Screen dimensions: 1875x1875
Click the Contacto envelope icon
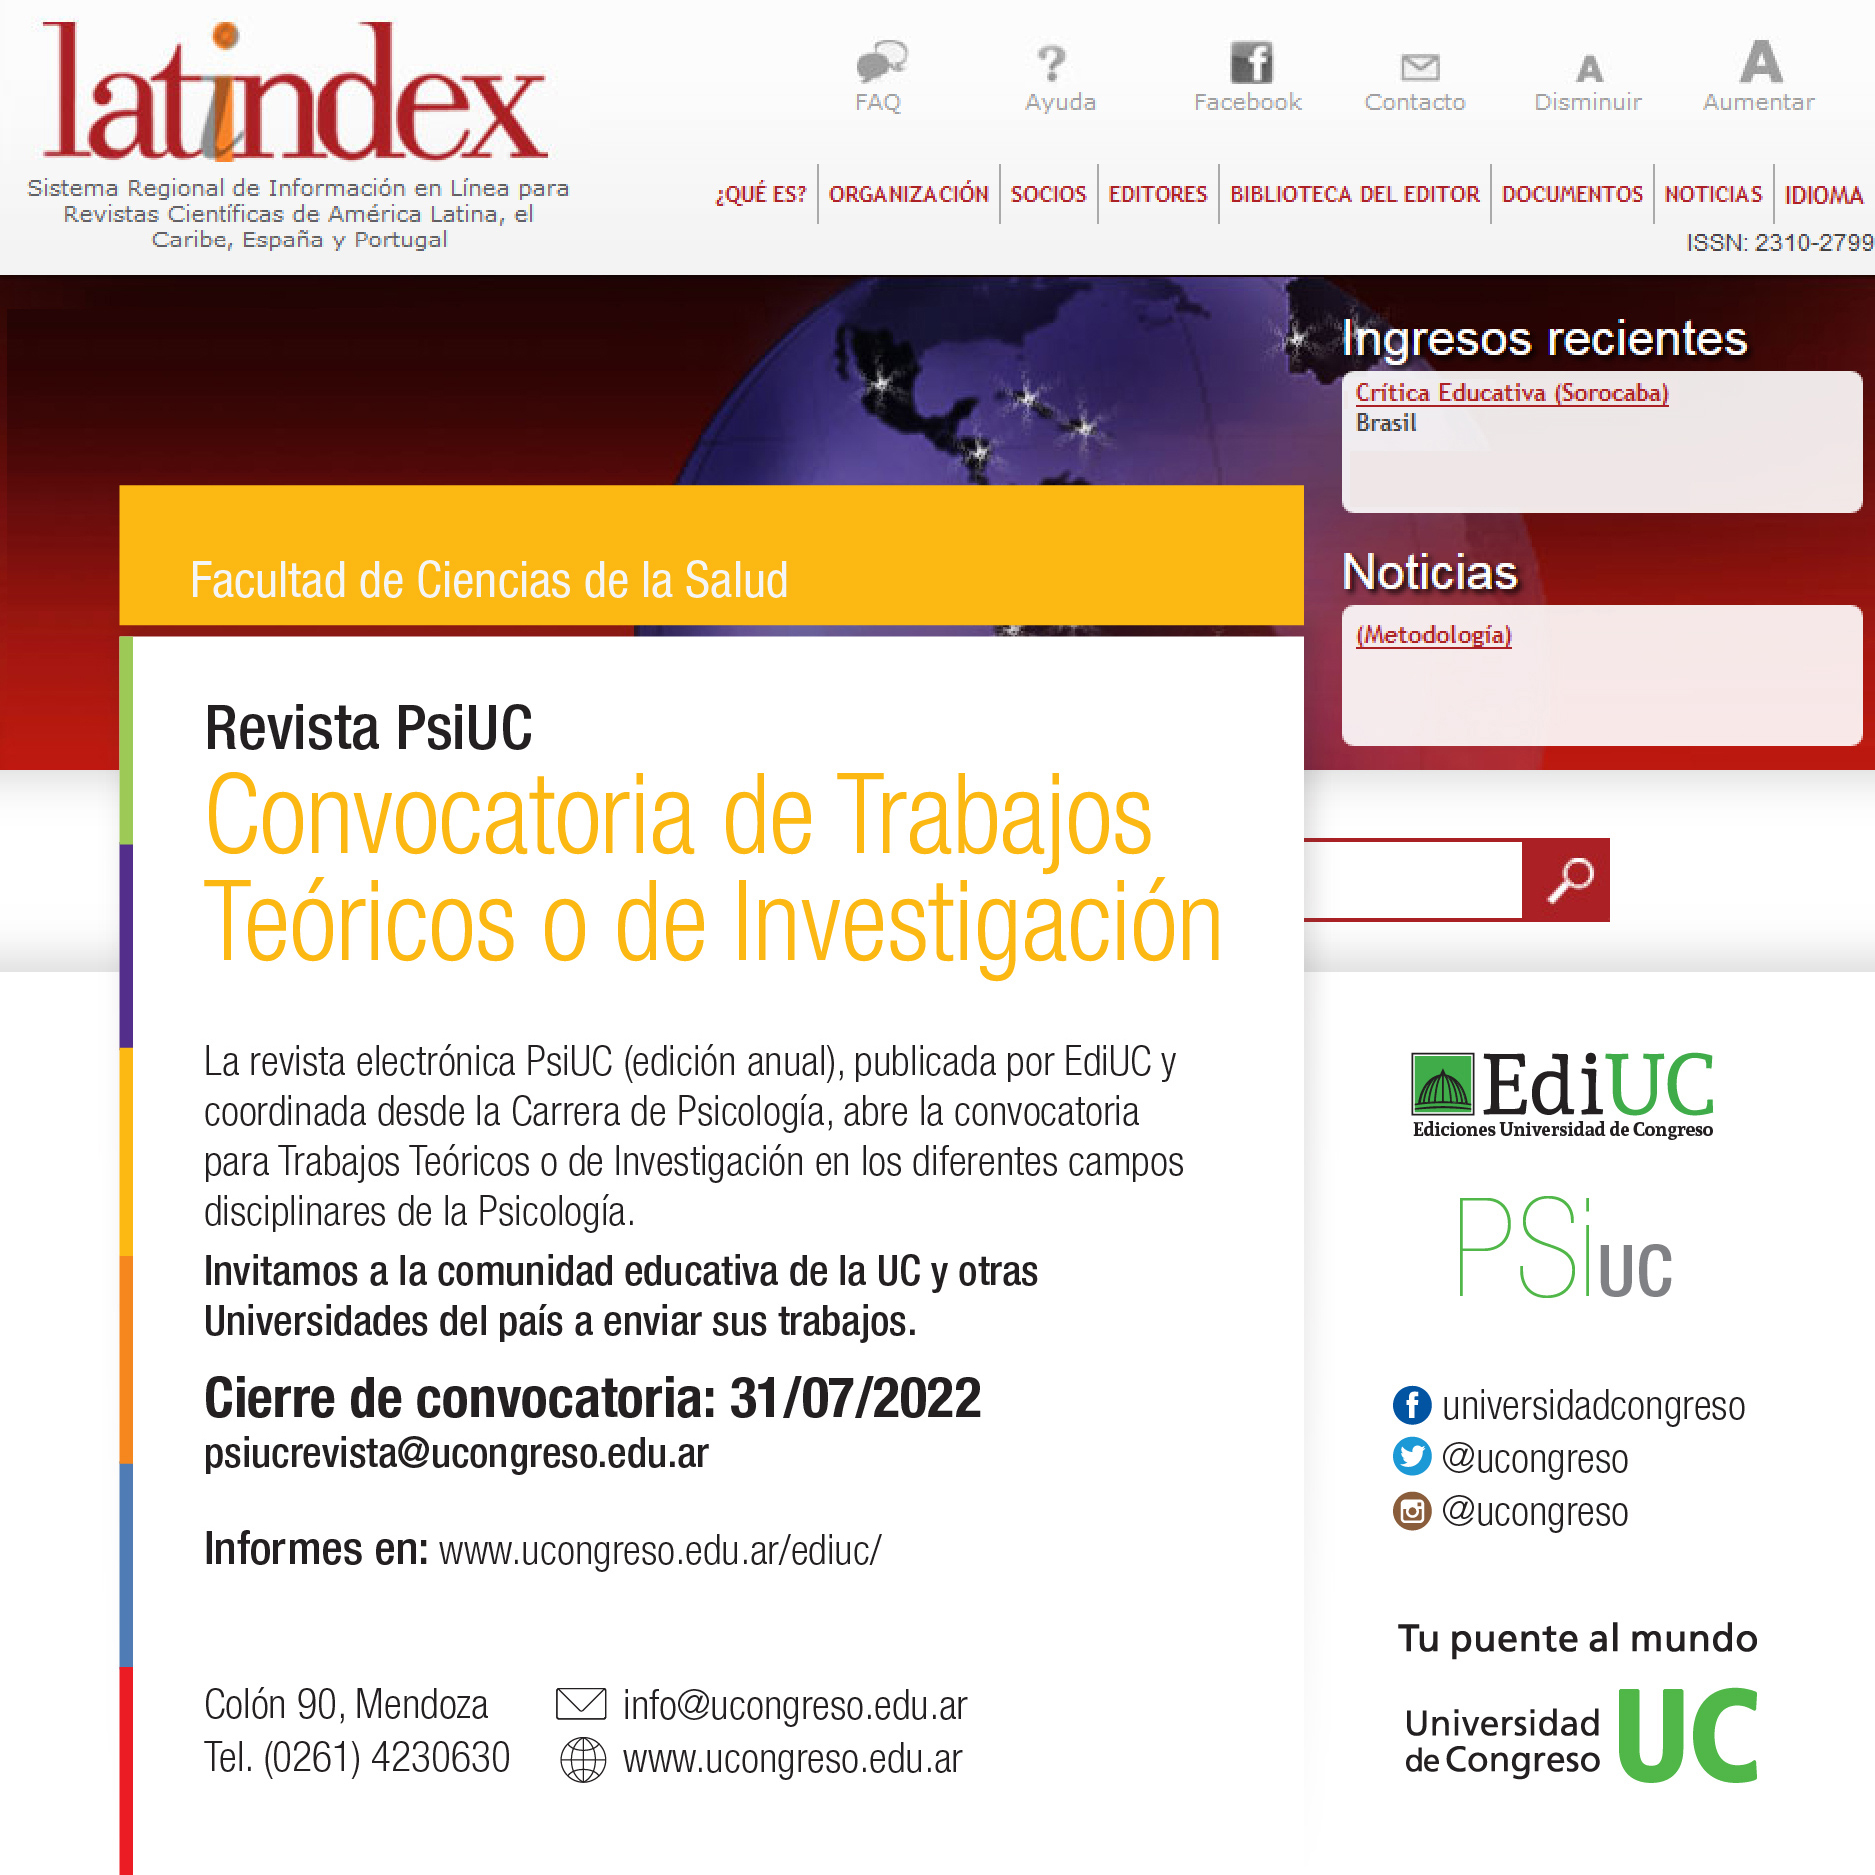click(1419, 67)
